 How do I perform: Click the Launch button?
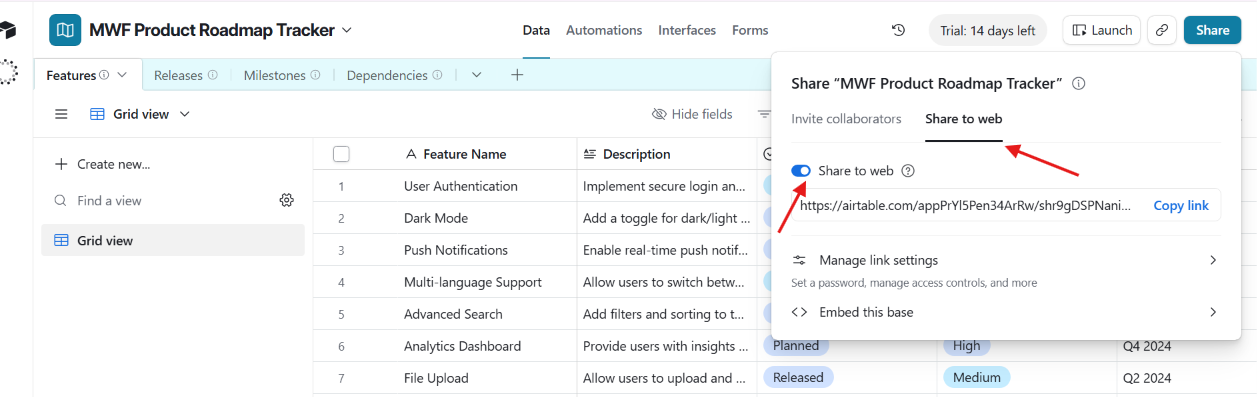[x=1102, y=30]
